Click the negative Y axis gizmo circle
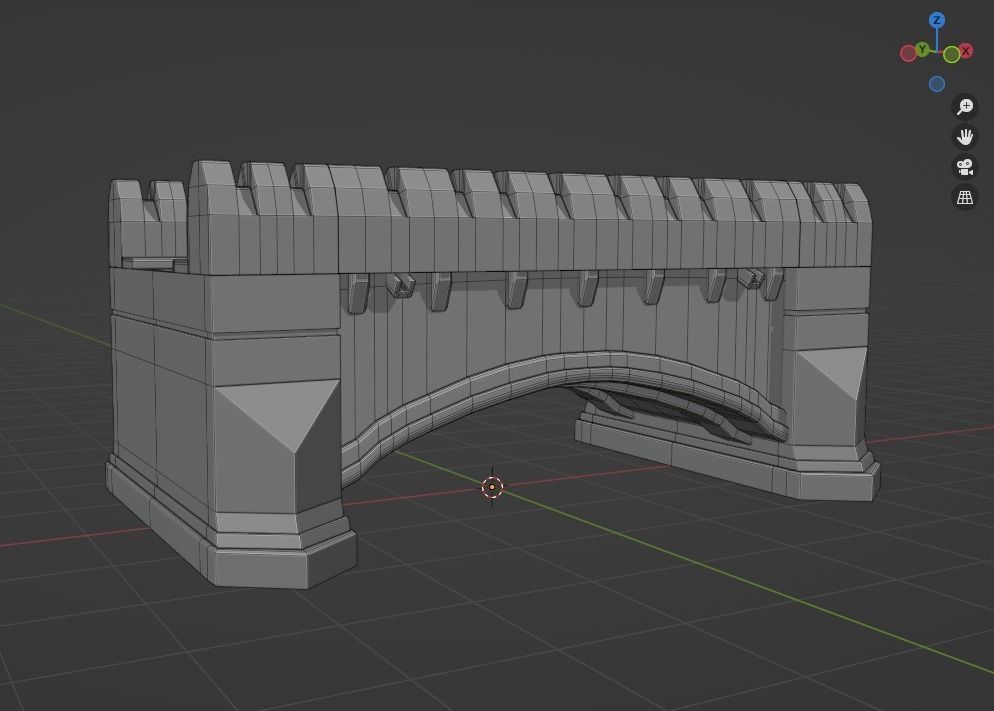The width and height of the screenshot is (994, 711). [x=952, y=55]
